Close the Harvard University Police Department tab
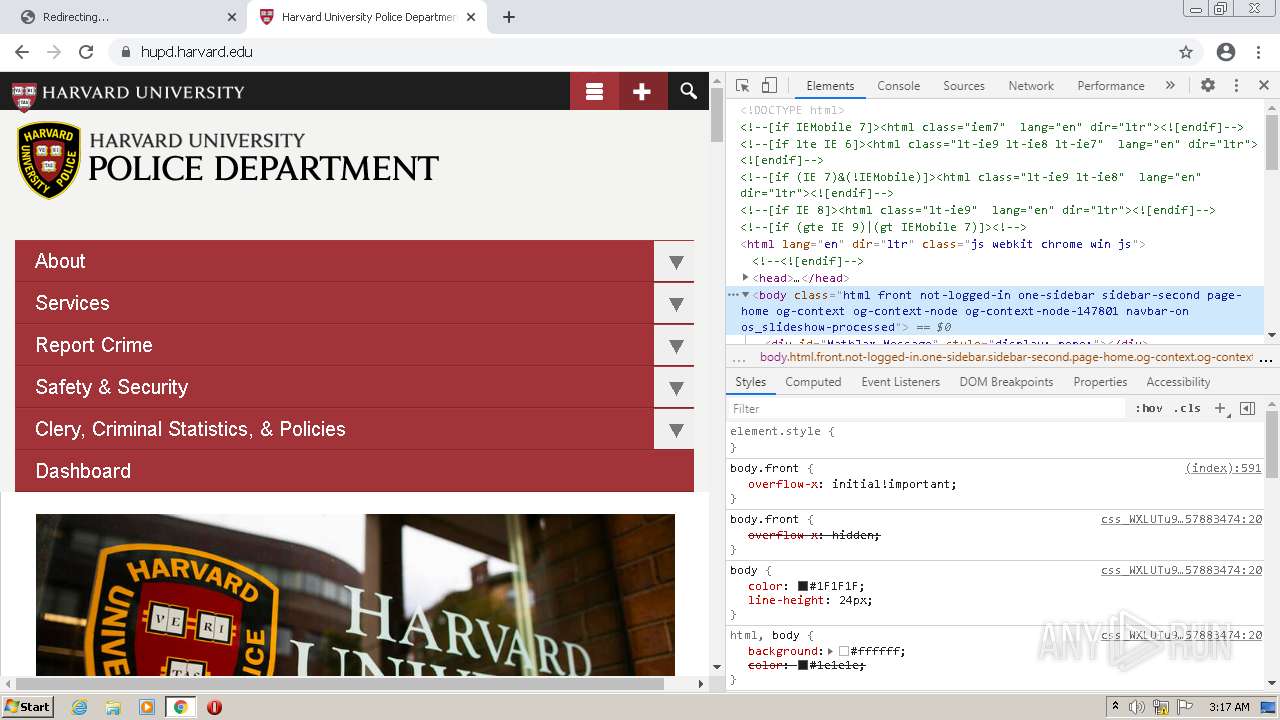Viewport: 1280px width, 720px height. click(471, 17)
